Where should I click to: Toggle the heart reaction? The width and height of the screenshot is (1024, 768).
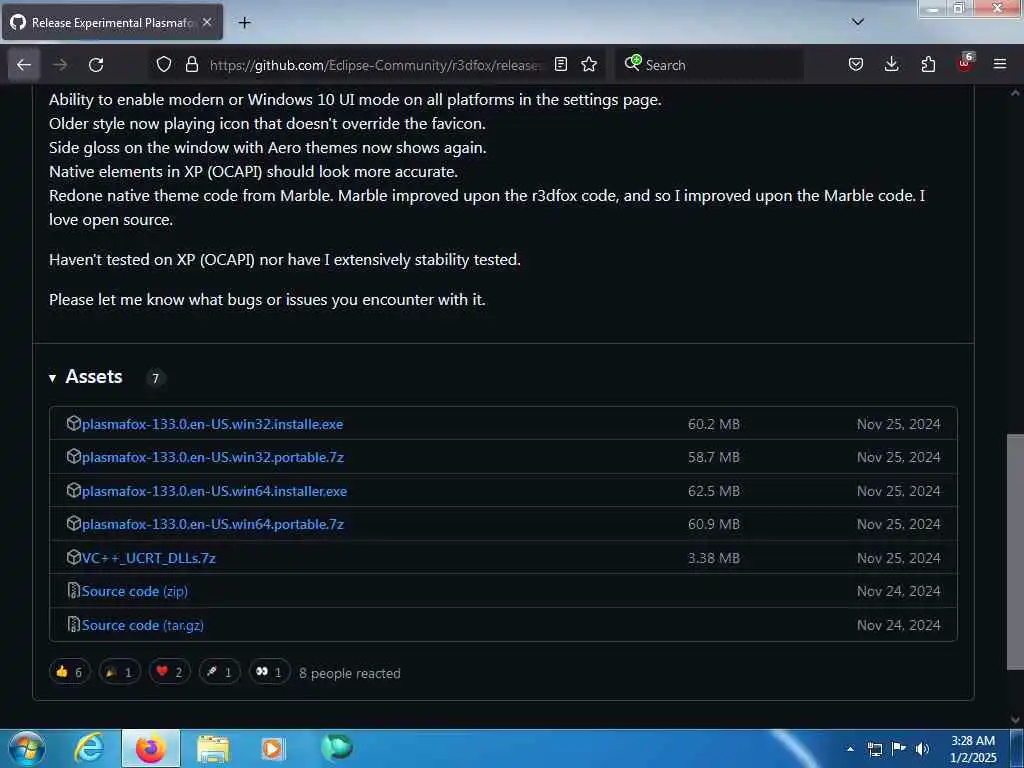click(x=170, y=672)
